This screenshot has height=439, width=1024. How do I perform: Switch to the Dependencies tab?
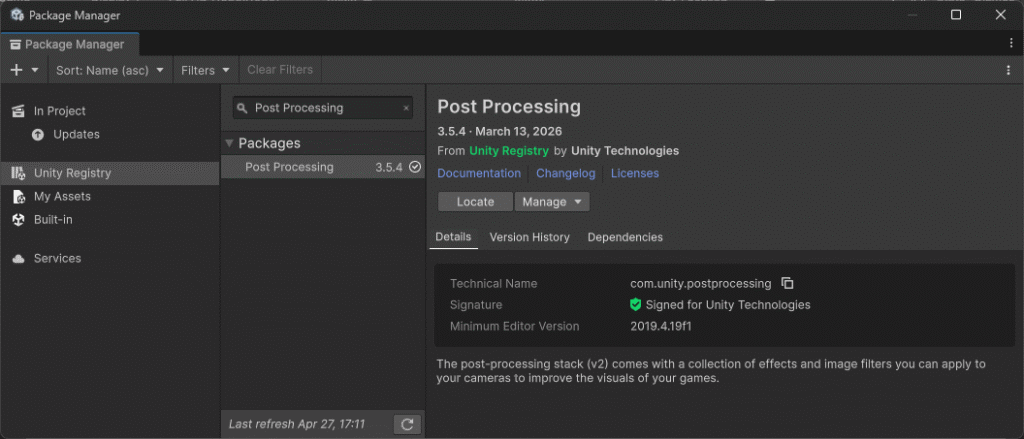pos(624,238)
